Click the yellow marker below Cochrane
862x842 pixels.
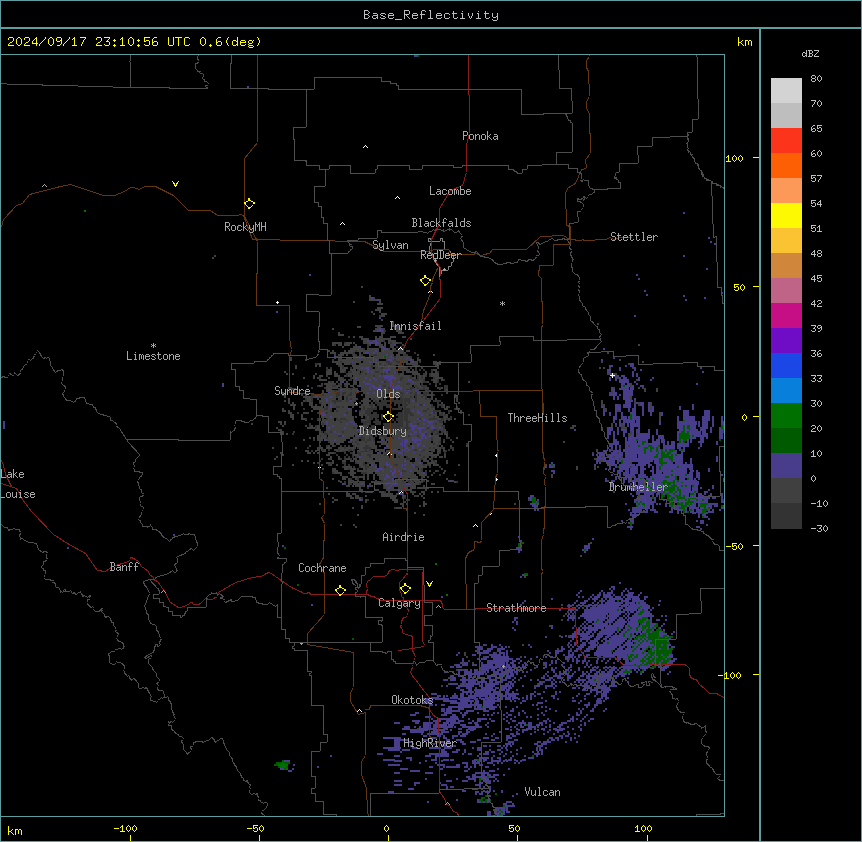(340, 590)
